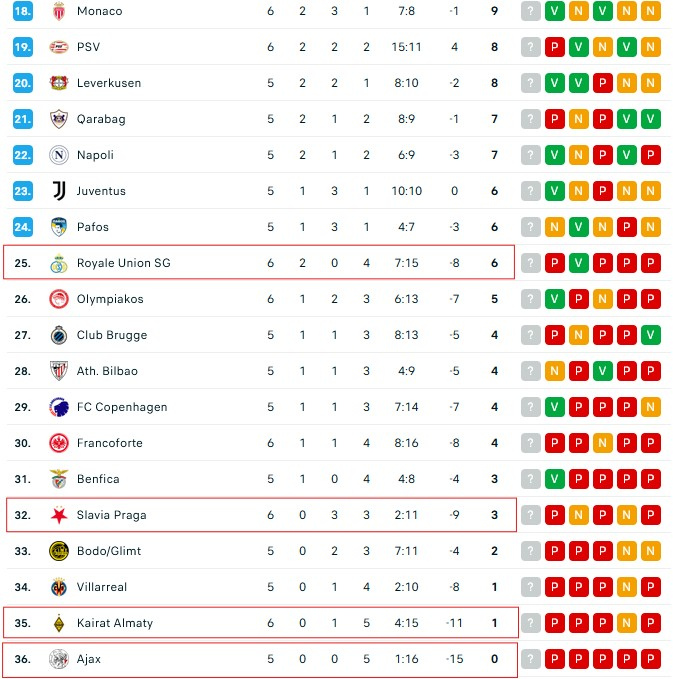Open the Juventus logo icon
Screen dimensions: 673x679
[58, 191]
